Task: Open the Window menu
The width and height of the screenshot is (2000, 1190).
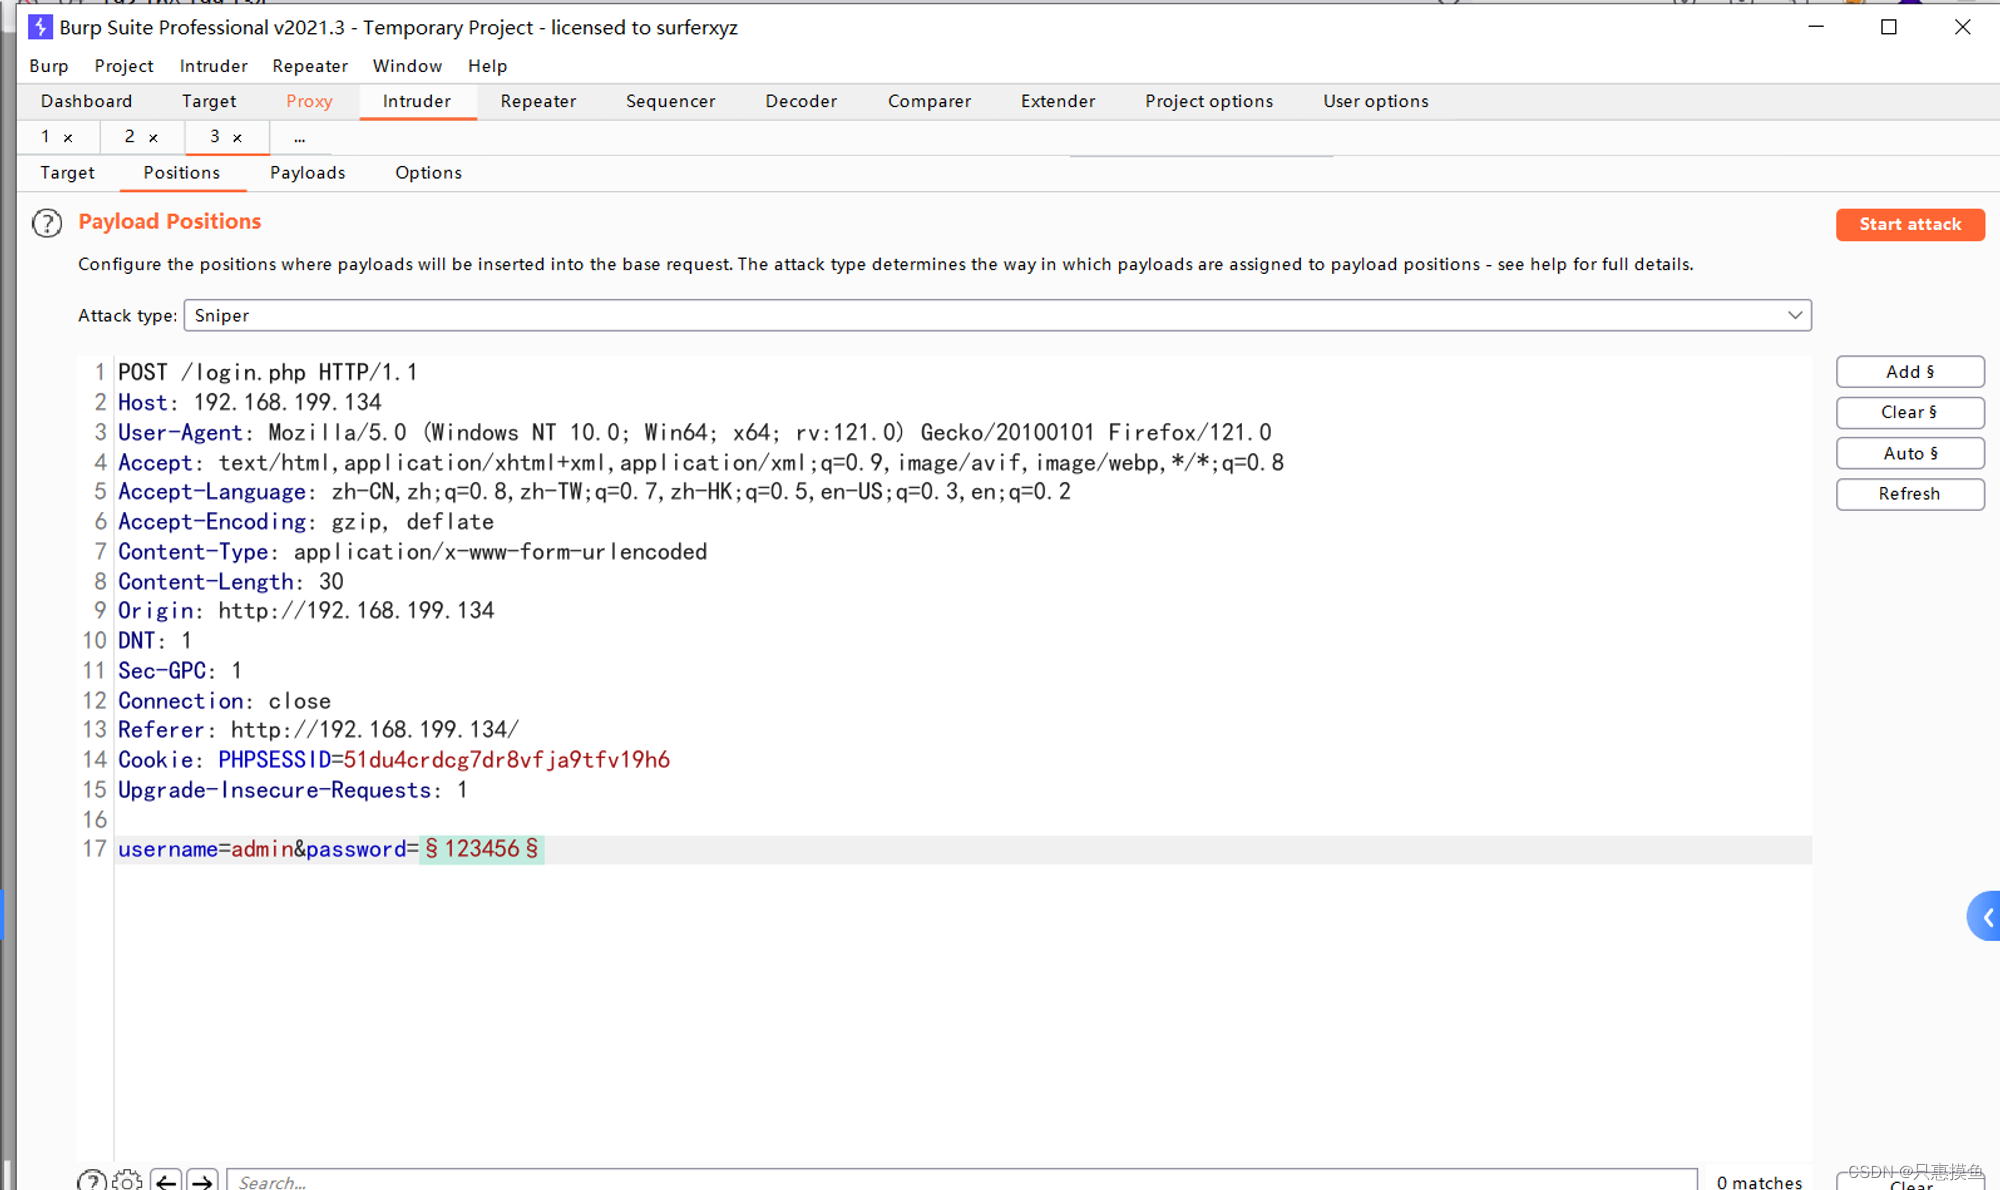Action: [407, 66]
